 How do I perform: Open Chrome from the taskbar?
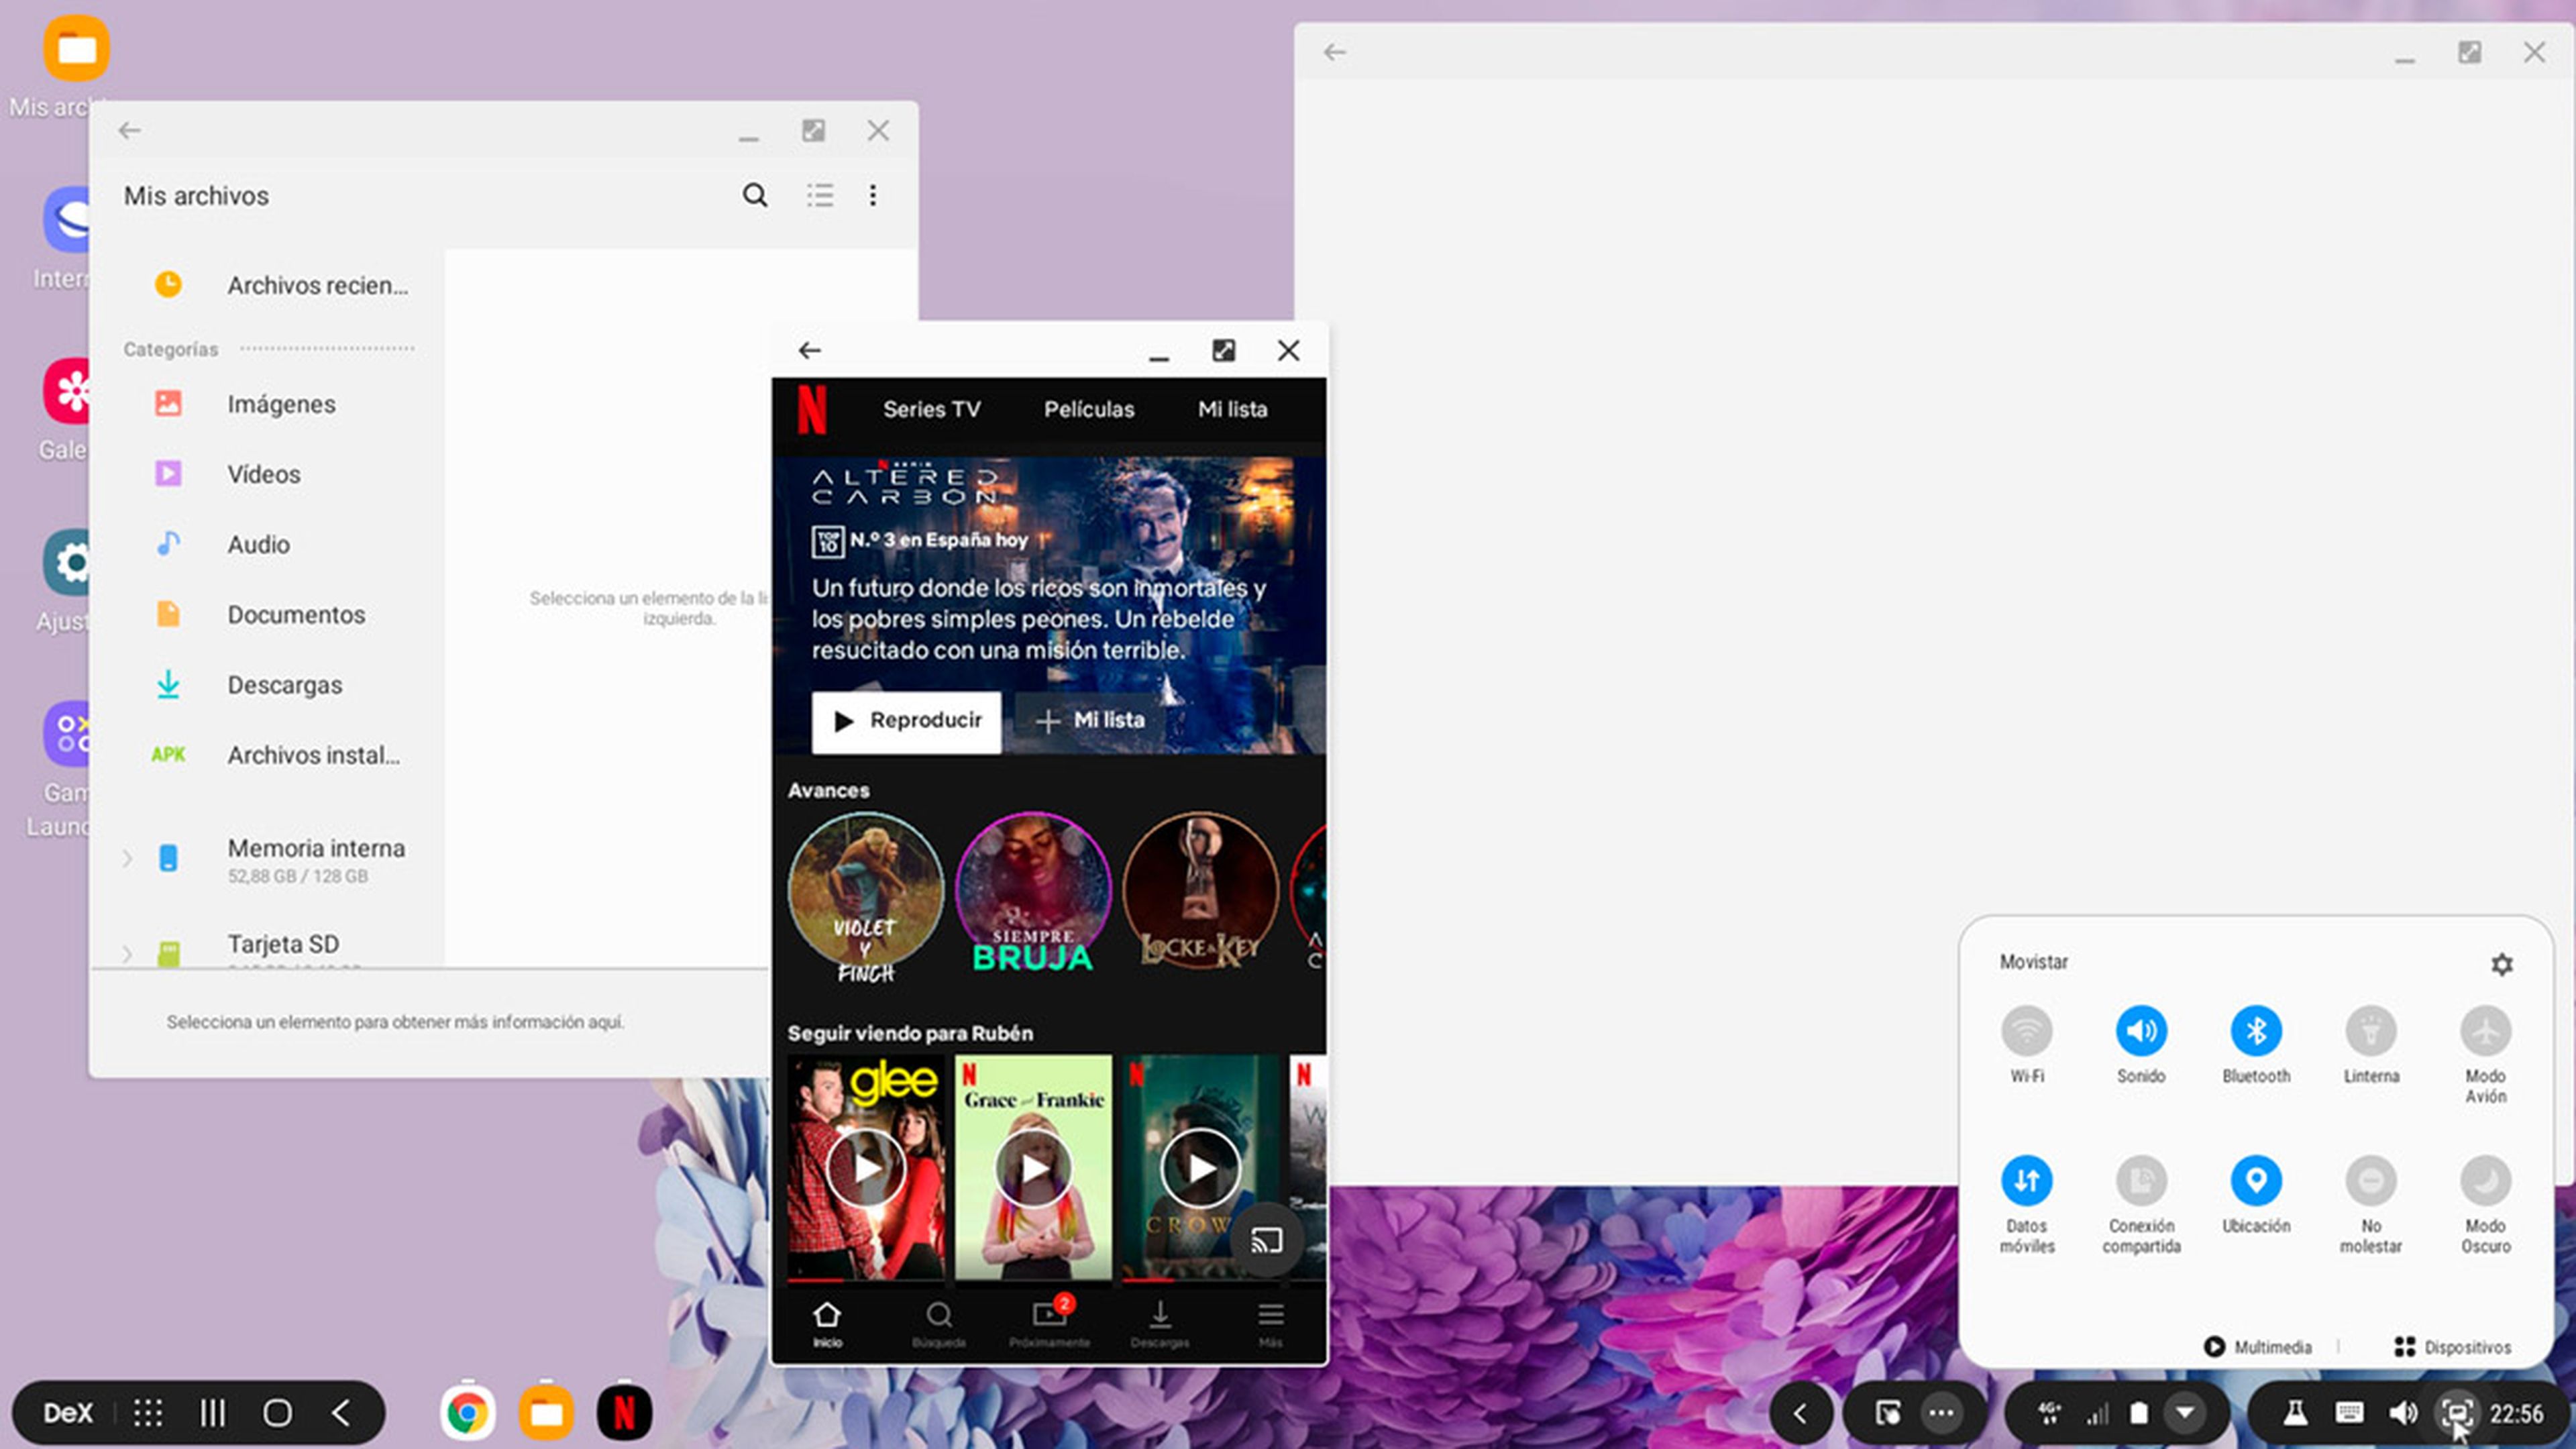tap(468, 1413)
